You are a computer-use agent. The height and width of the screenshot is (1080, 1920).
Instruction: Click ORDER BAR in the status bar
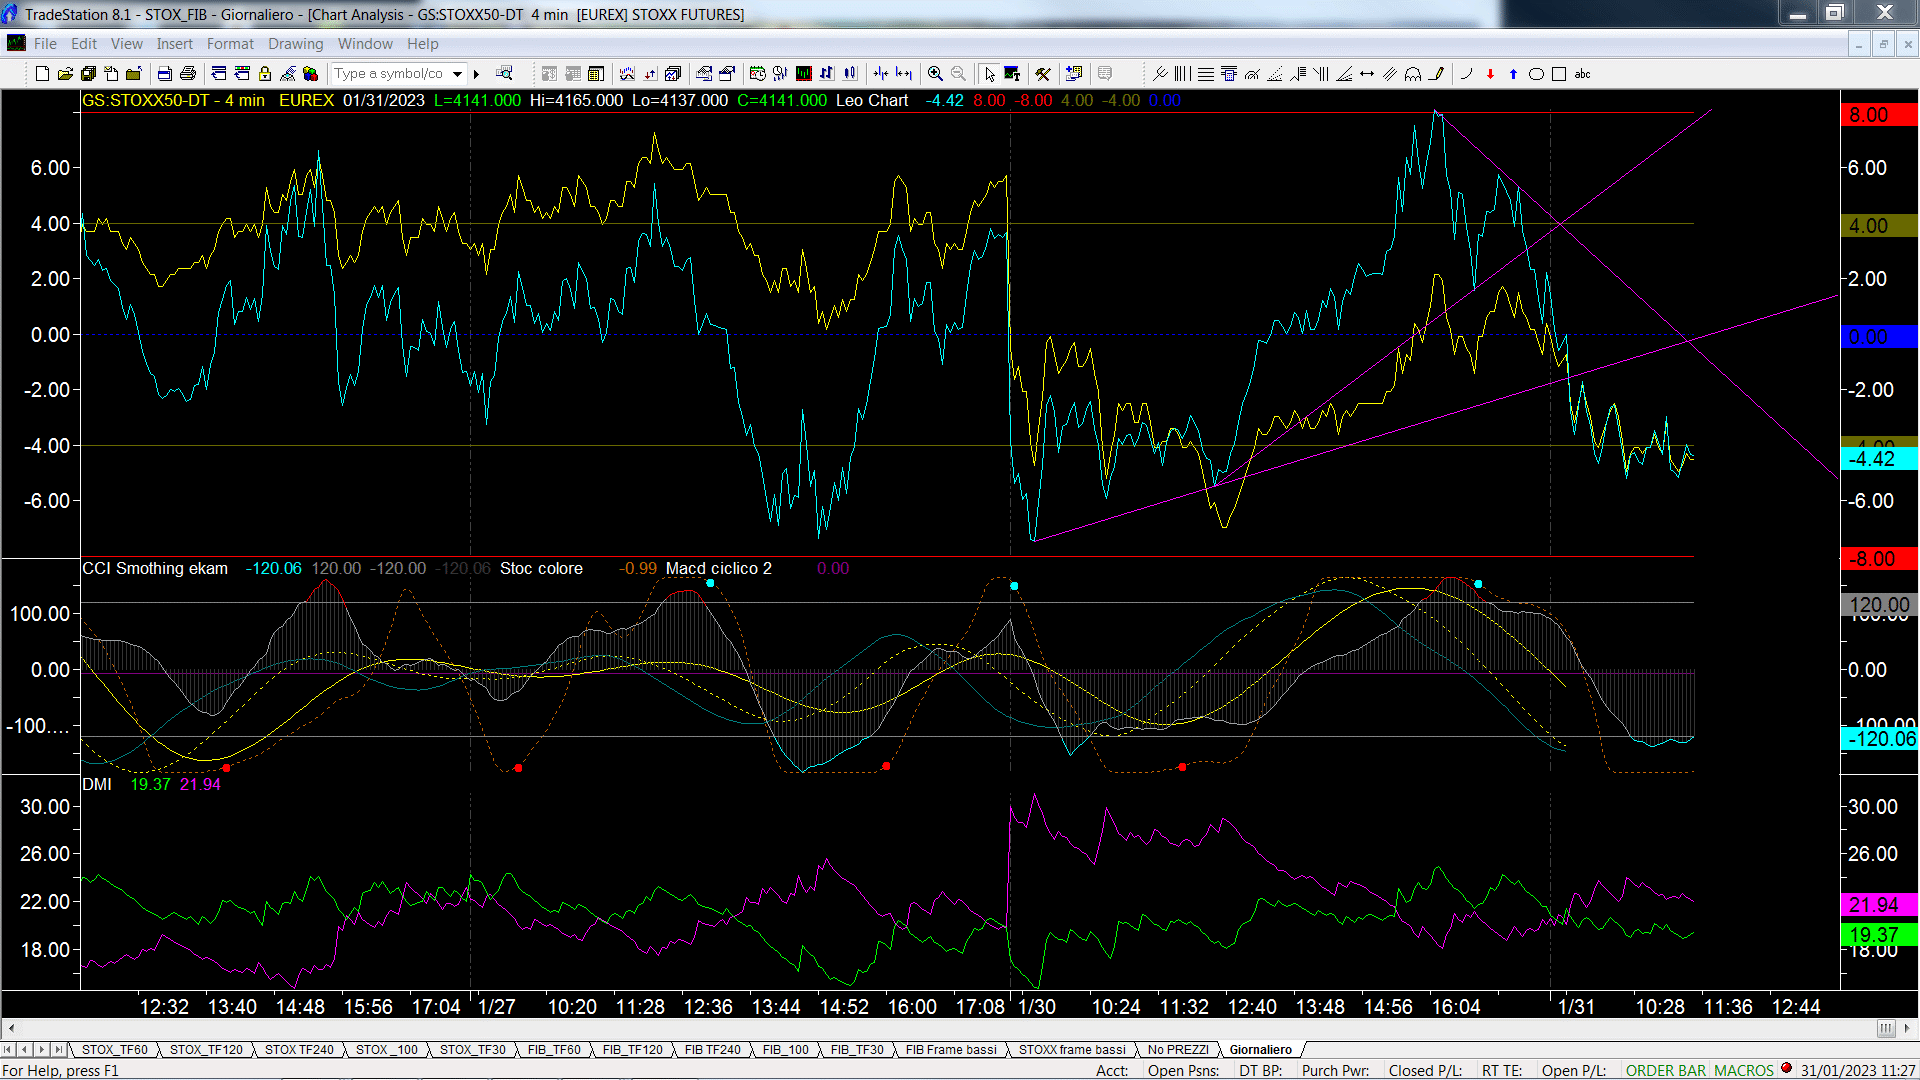coord(1665,1071)
